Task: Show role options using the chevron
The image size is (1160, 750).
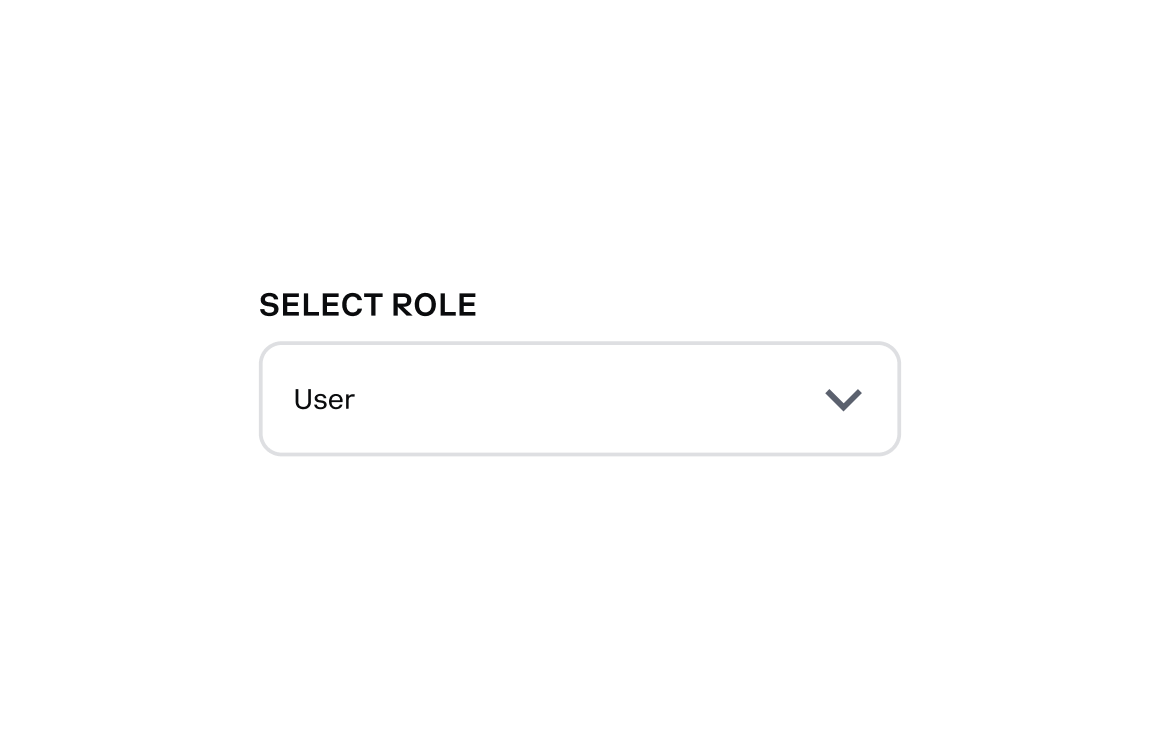Action: (x=843, y=400)
